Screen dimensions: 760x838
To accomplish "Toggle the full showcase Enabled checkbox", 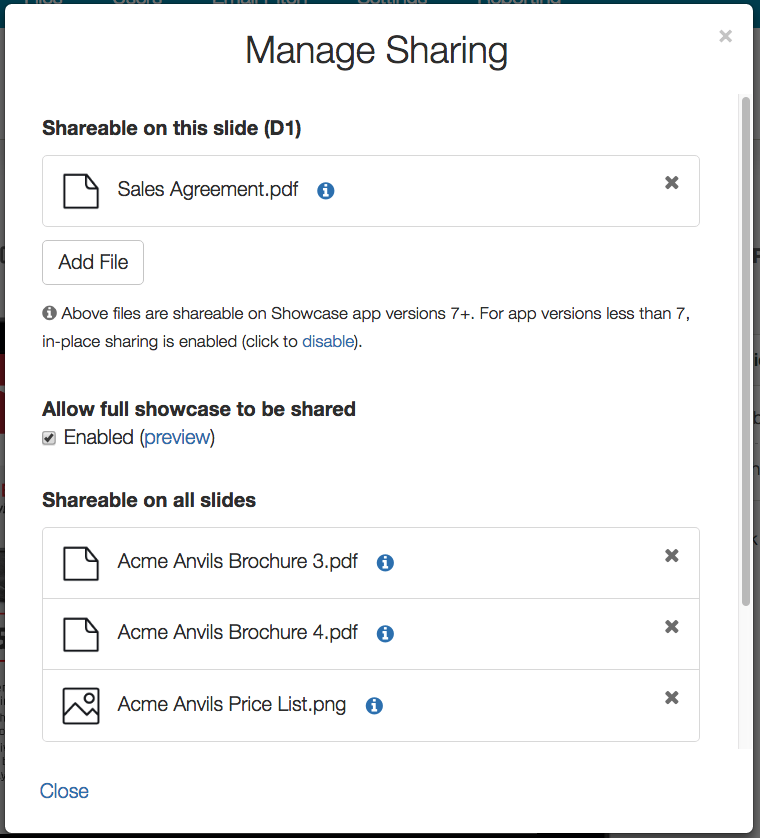I will (x=49, y=438).
